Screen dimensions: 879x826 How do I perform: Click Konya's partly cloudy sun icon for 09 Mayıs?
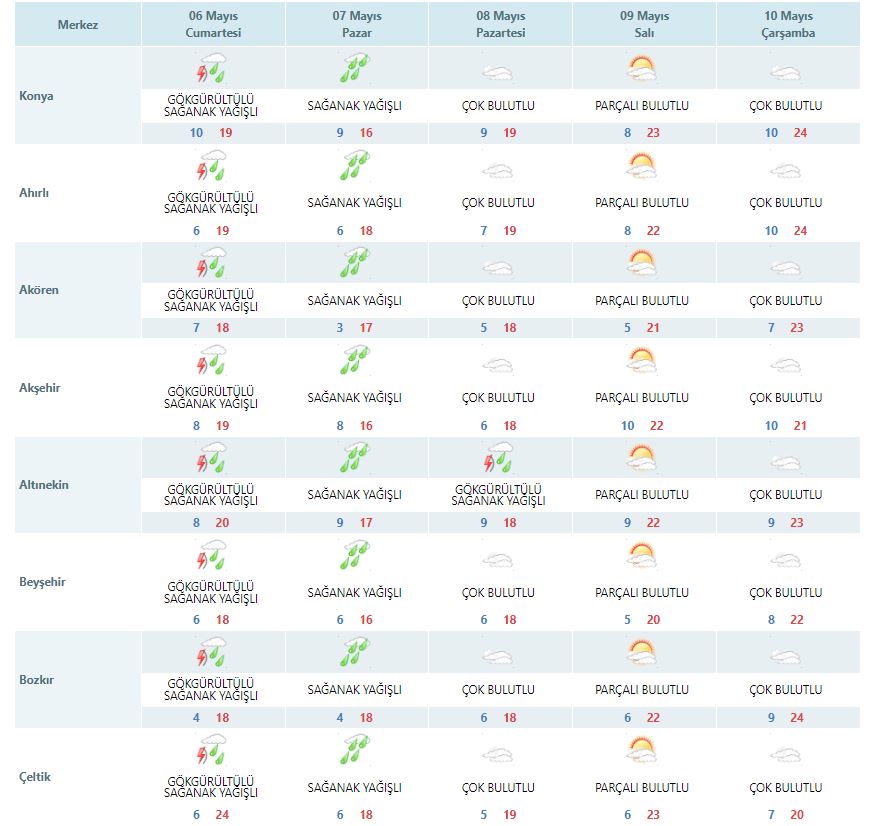(x=642, y=69)
